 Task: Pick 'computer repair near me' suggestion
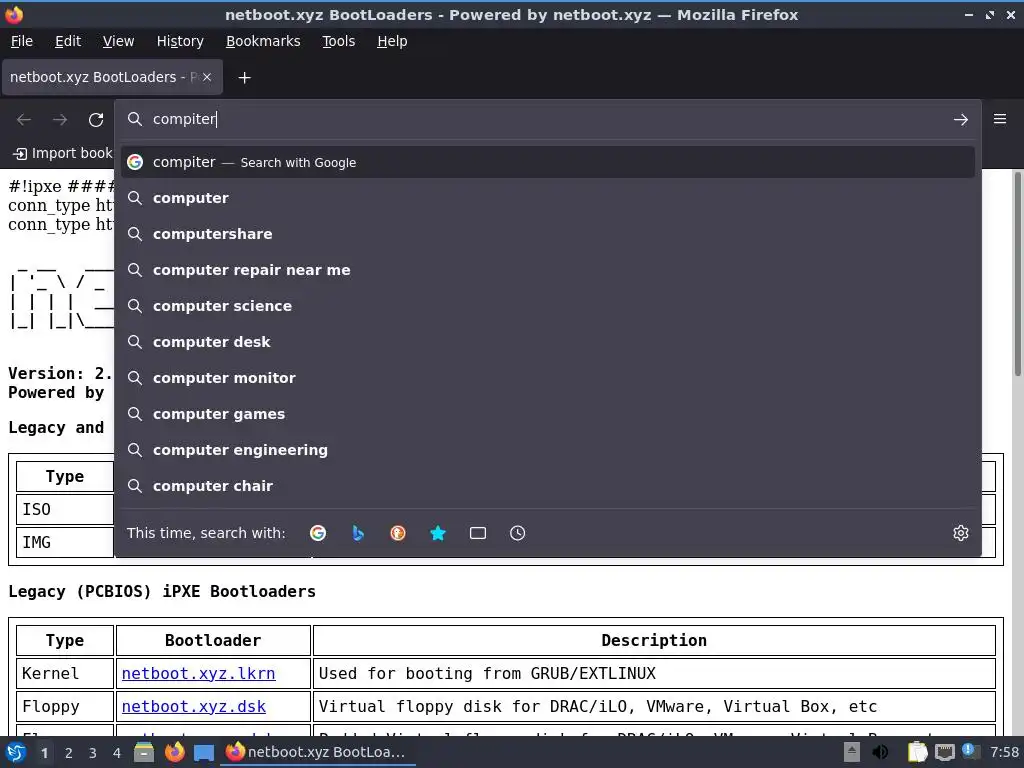coord(547,270)
